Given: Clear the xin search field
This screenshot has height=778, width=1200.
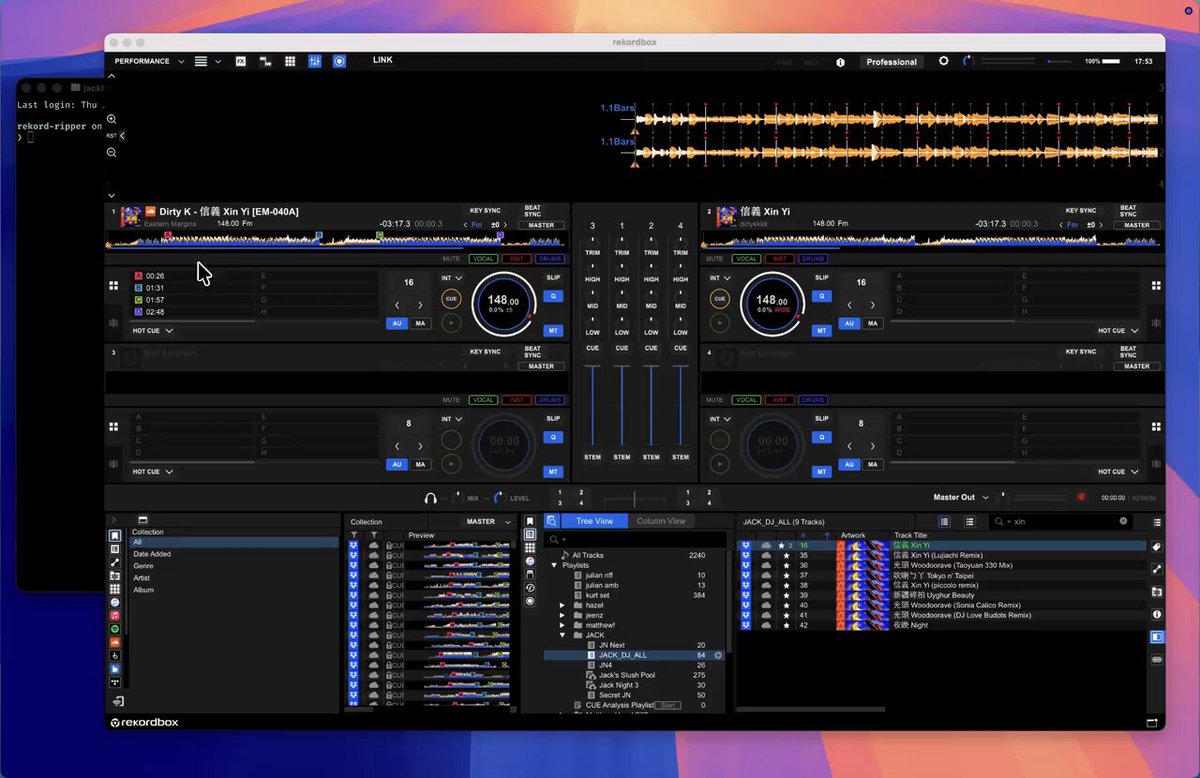Looking at the screenshot, I should [1123, 521].
